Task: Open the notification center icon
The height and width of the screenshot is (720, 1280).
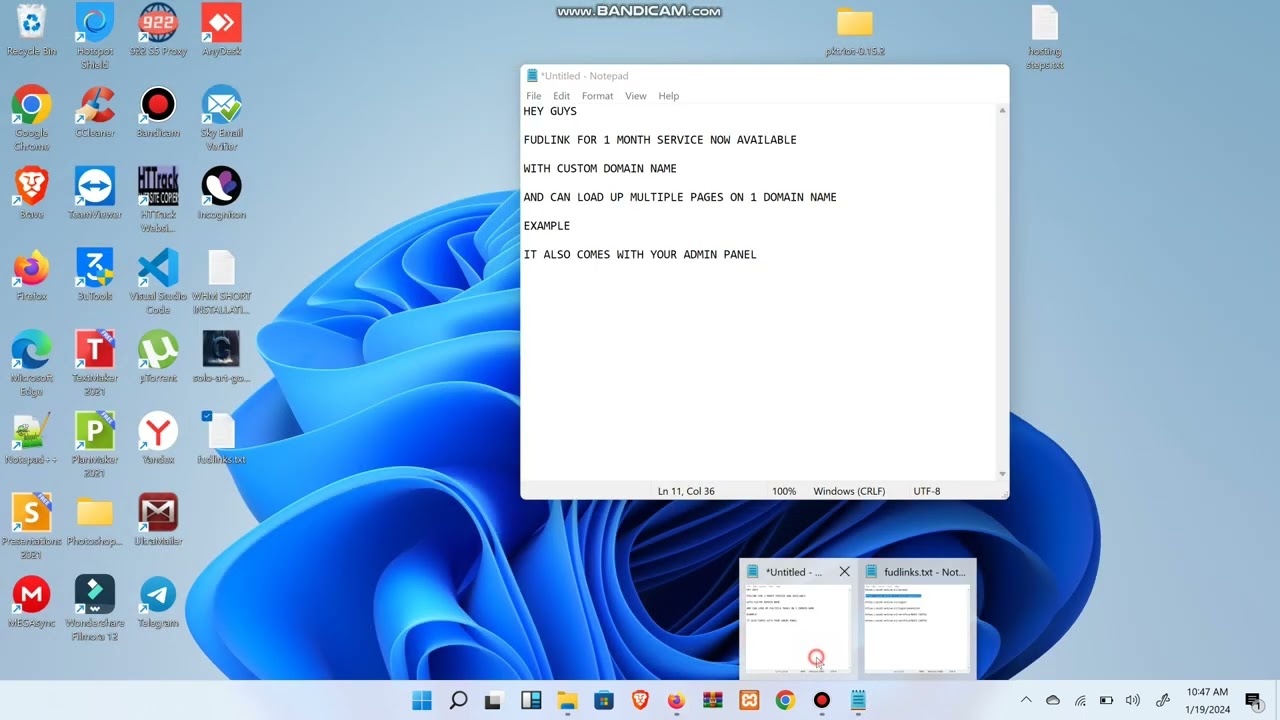Action: tap(1253, 700)
